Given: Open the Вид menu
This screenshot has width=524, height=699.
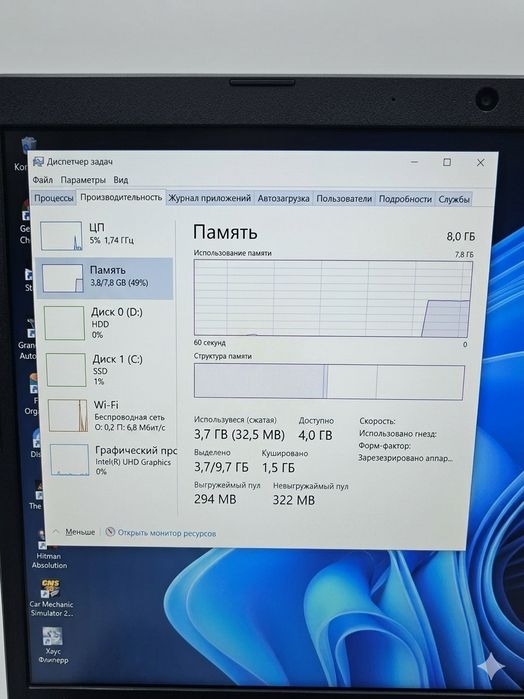Looking at the screenshot, I should pyautogui.click(x=120, y=180).
